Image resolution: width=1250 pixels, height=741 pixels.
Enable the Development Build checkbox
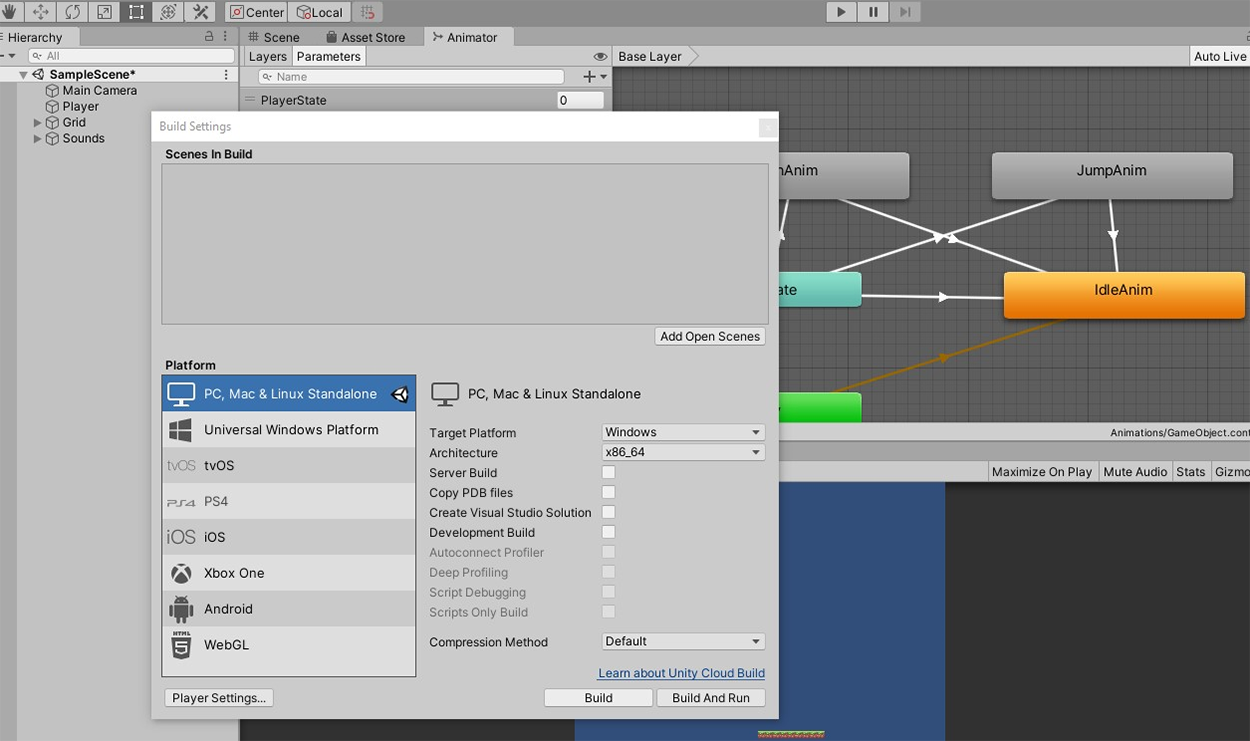click(x=608, y=532)
